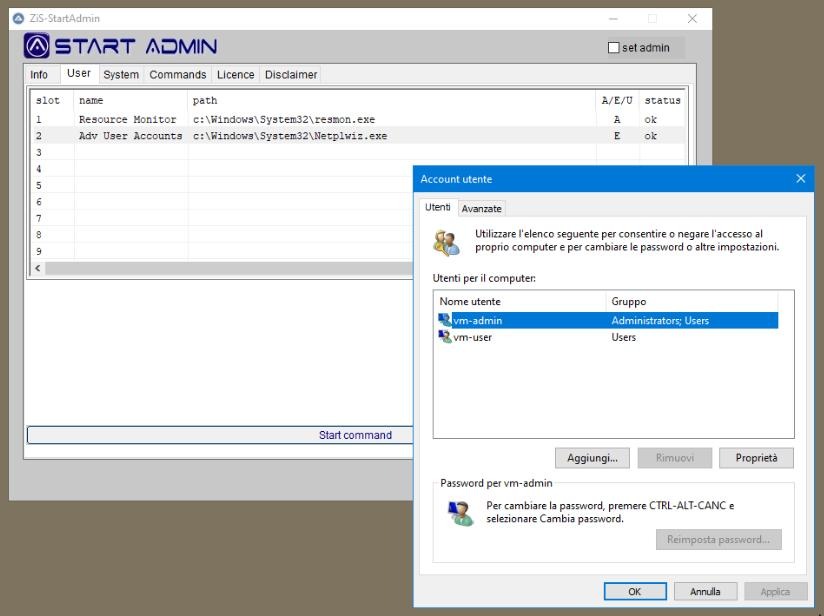Enable the set admin checkbox

click(x=614, y=48)
